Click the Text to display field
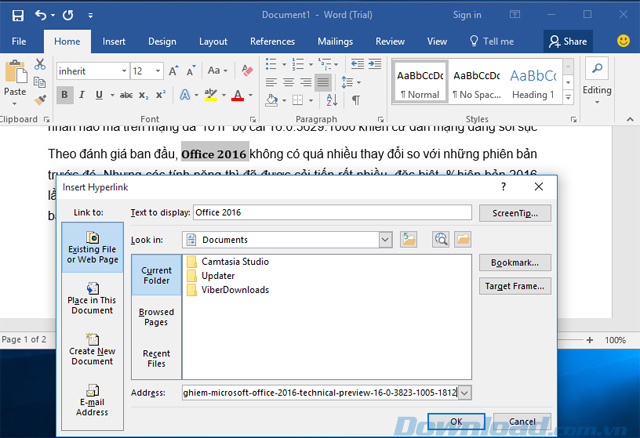Screen dimensions: 640x438 (x=329, y=212)
